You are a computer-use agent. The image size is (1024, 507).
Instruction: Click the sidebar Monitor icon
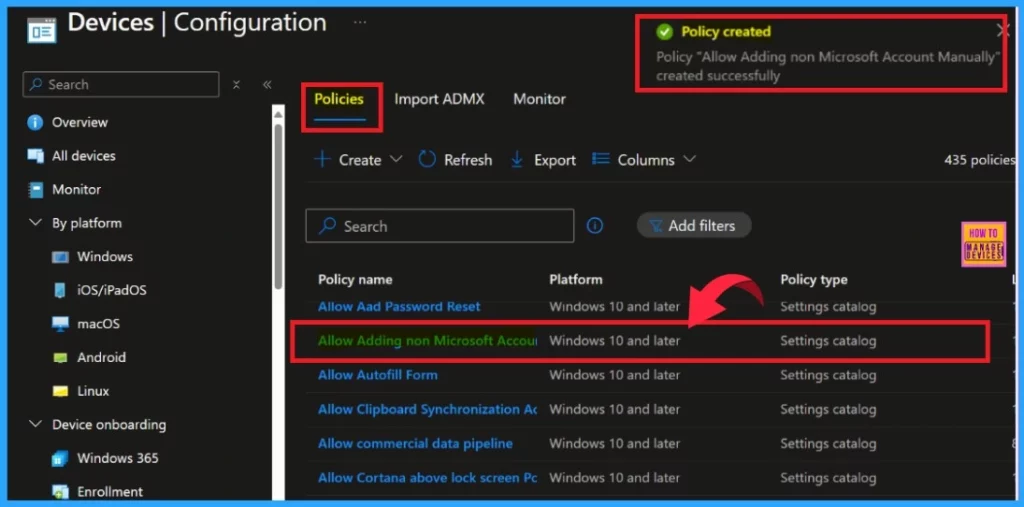tap(35, 189)
